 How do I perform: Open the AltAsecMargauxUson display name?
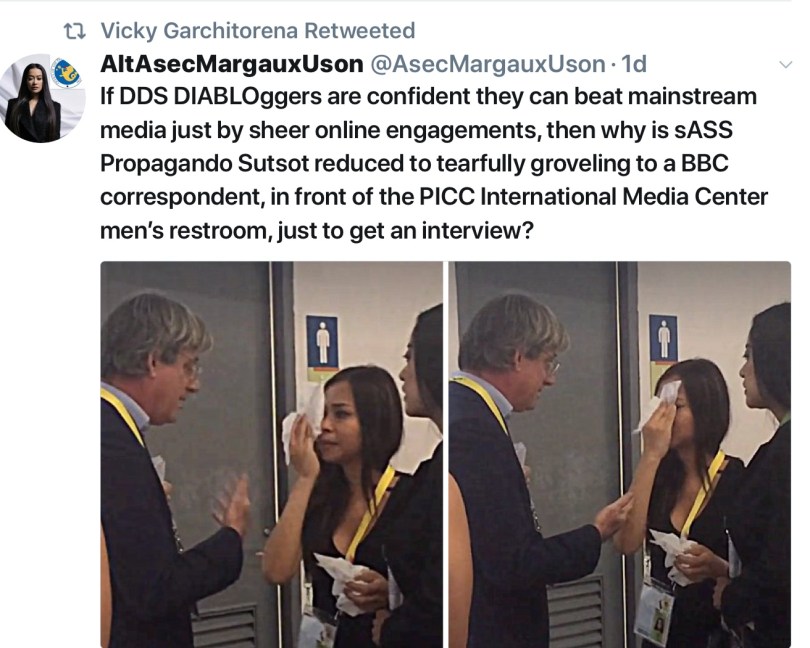(231, 64)
